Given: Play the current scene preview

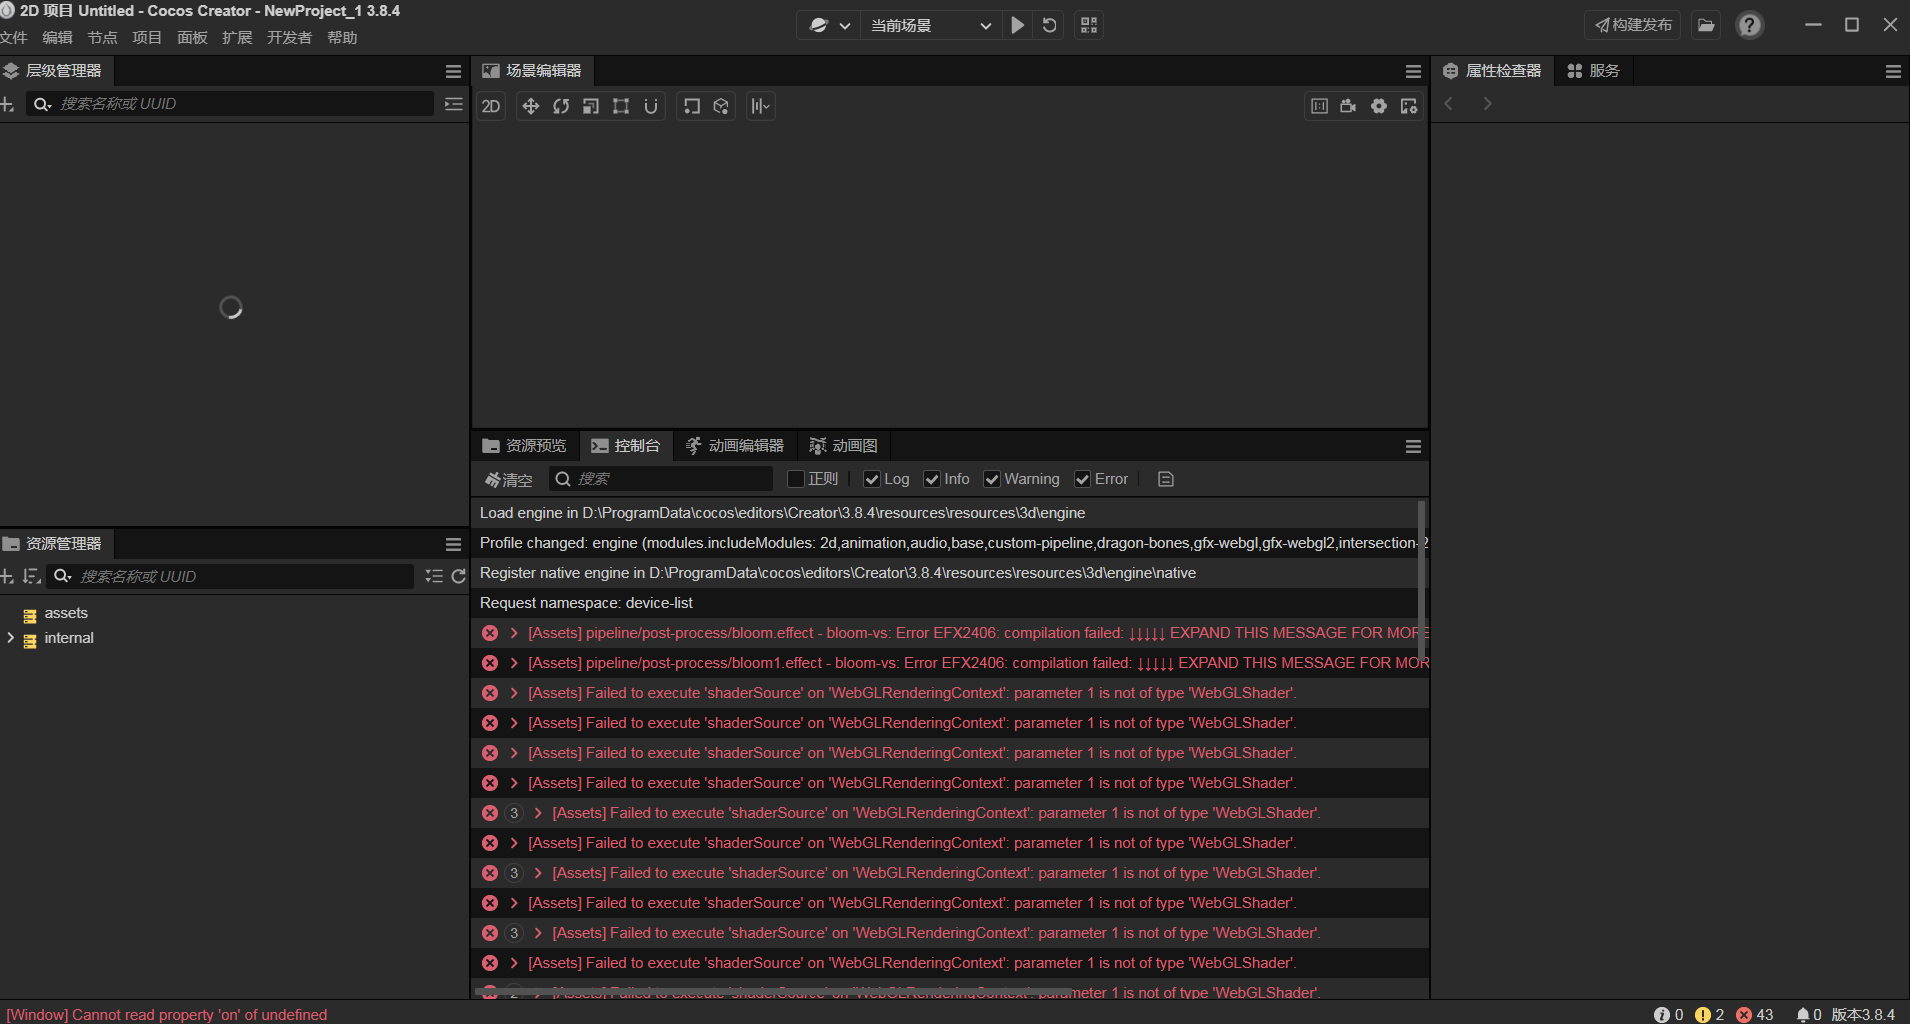Looking at the screenshot, I should [1018, 25].
